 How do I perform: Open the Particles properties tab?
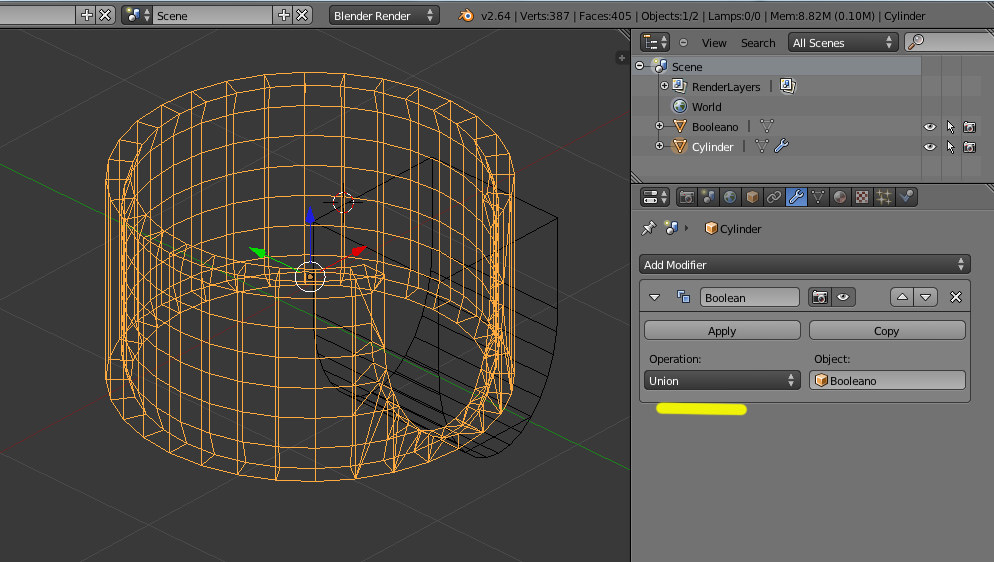[x=884, y=197]
